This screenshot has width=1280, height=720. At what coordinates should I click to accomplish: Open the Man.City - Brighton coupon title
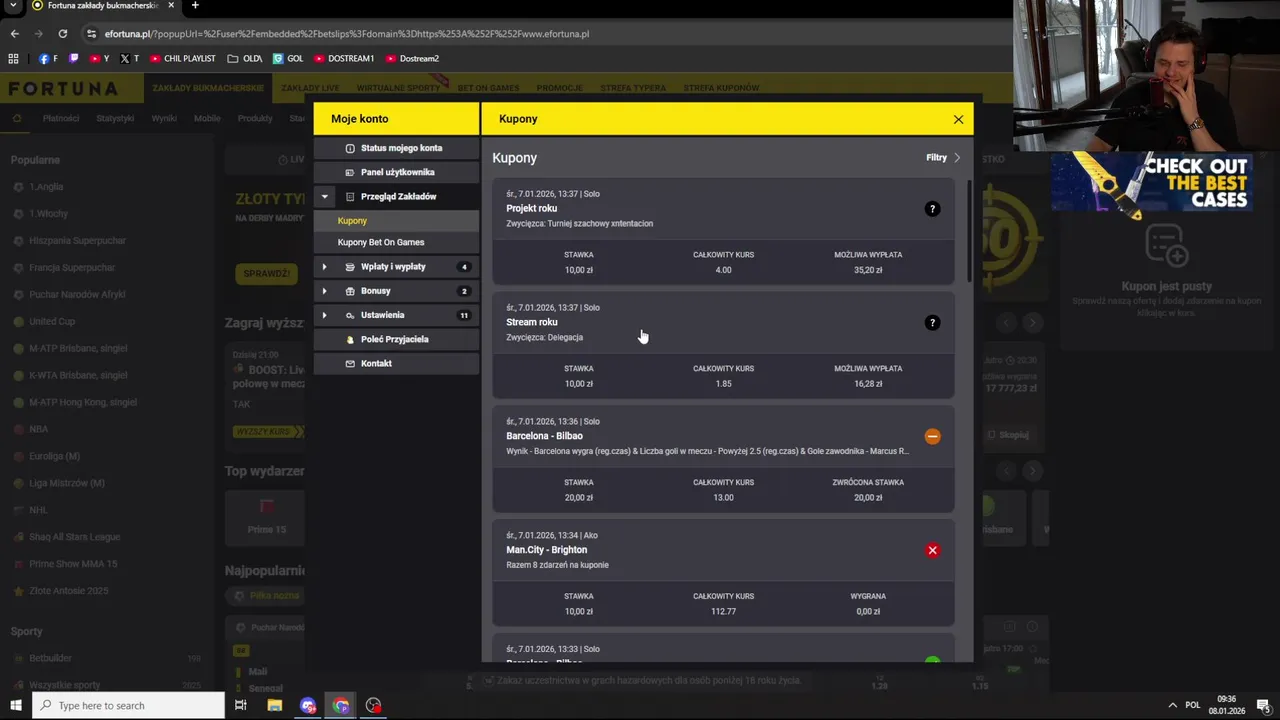point(546,550)
